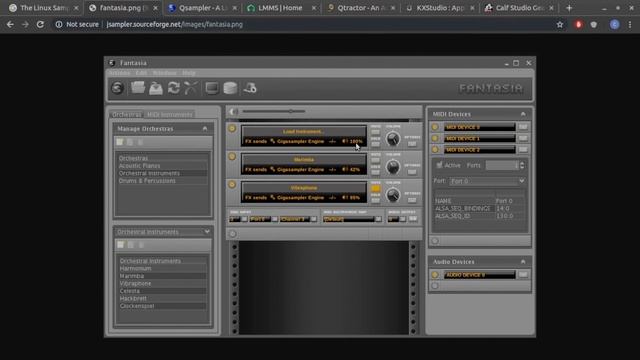Collapse the MIDI Devices panel
This screenshot has height=360, width=640.
pos(523,114)
